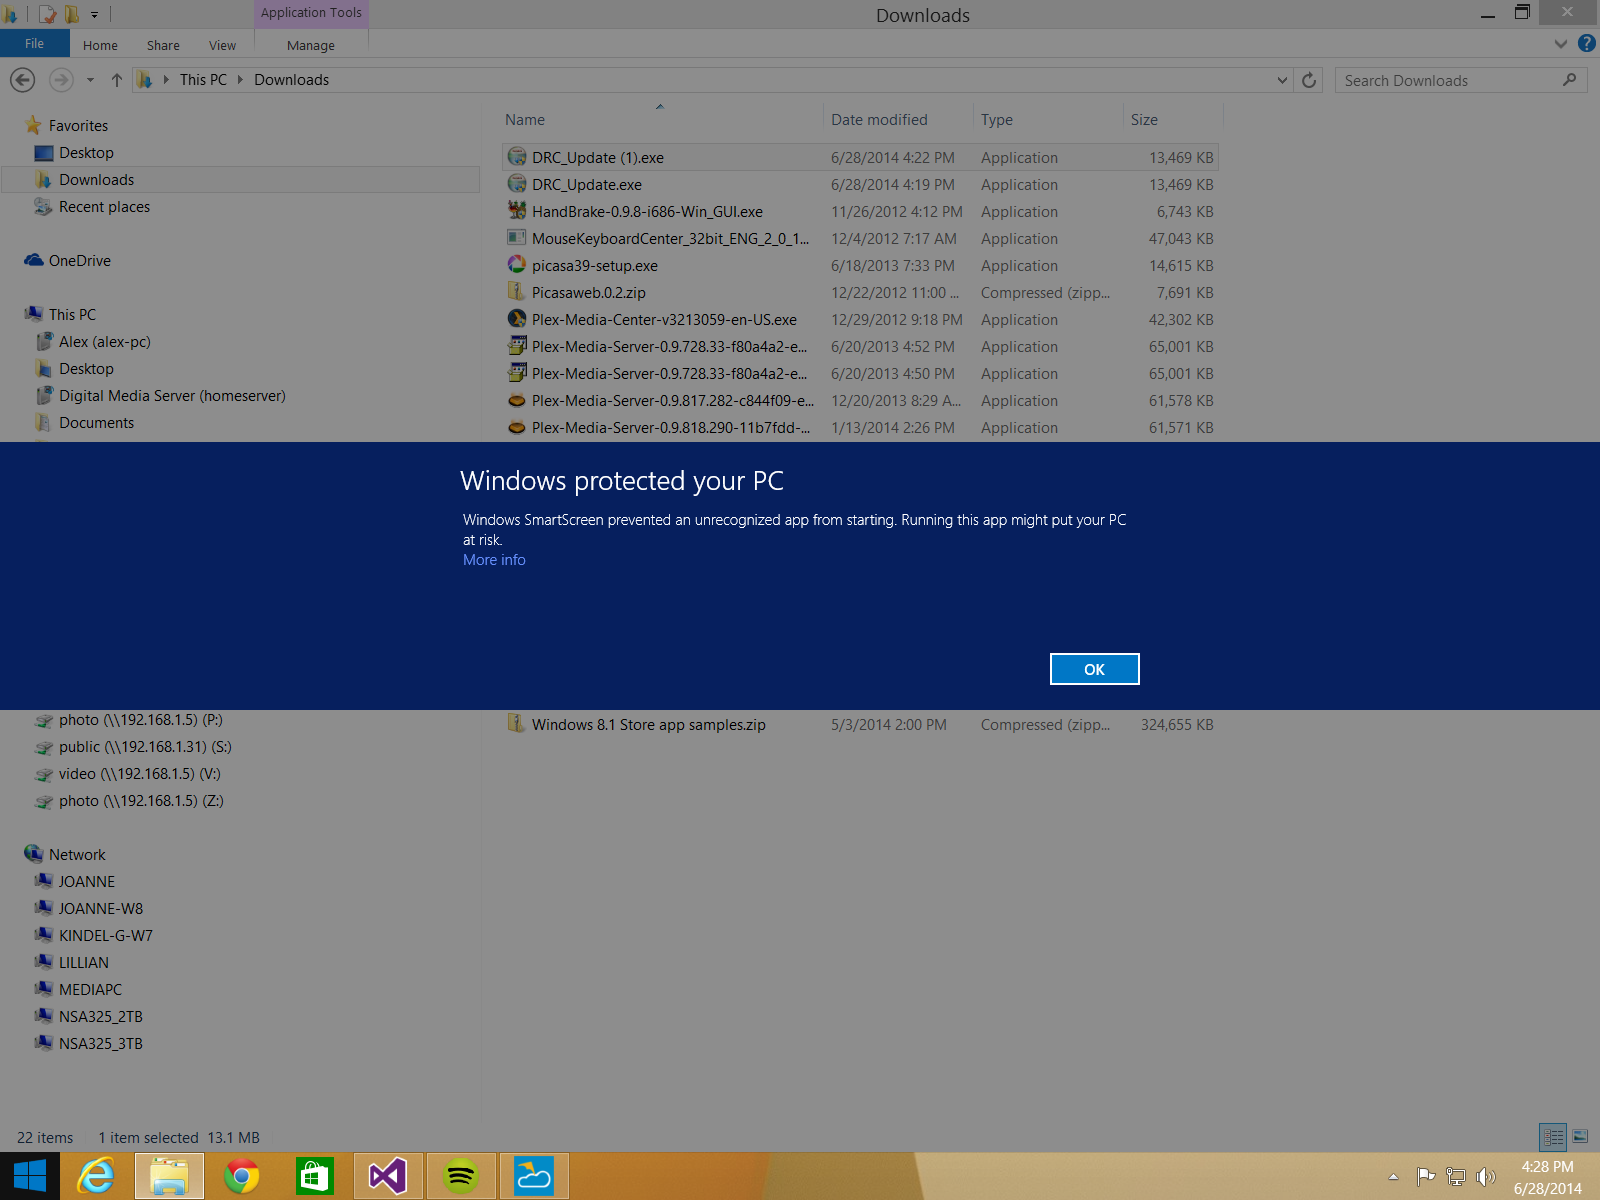This screenshot has width=1600, height=1200.
Task: Open the video (V:) network drive
Action: point(139,774)
